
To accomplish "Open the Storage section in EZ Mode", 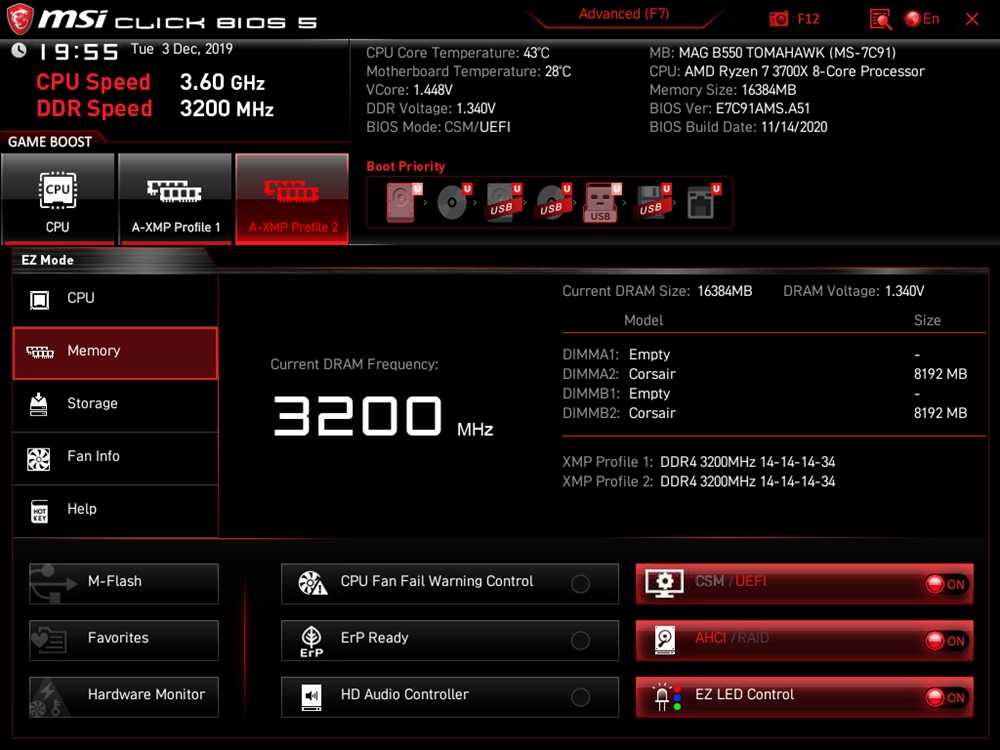I will 115,404.
